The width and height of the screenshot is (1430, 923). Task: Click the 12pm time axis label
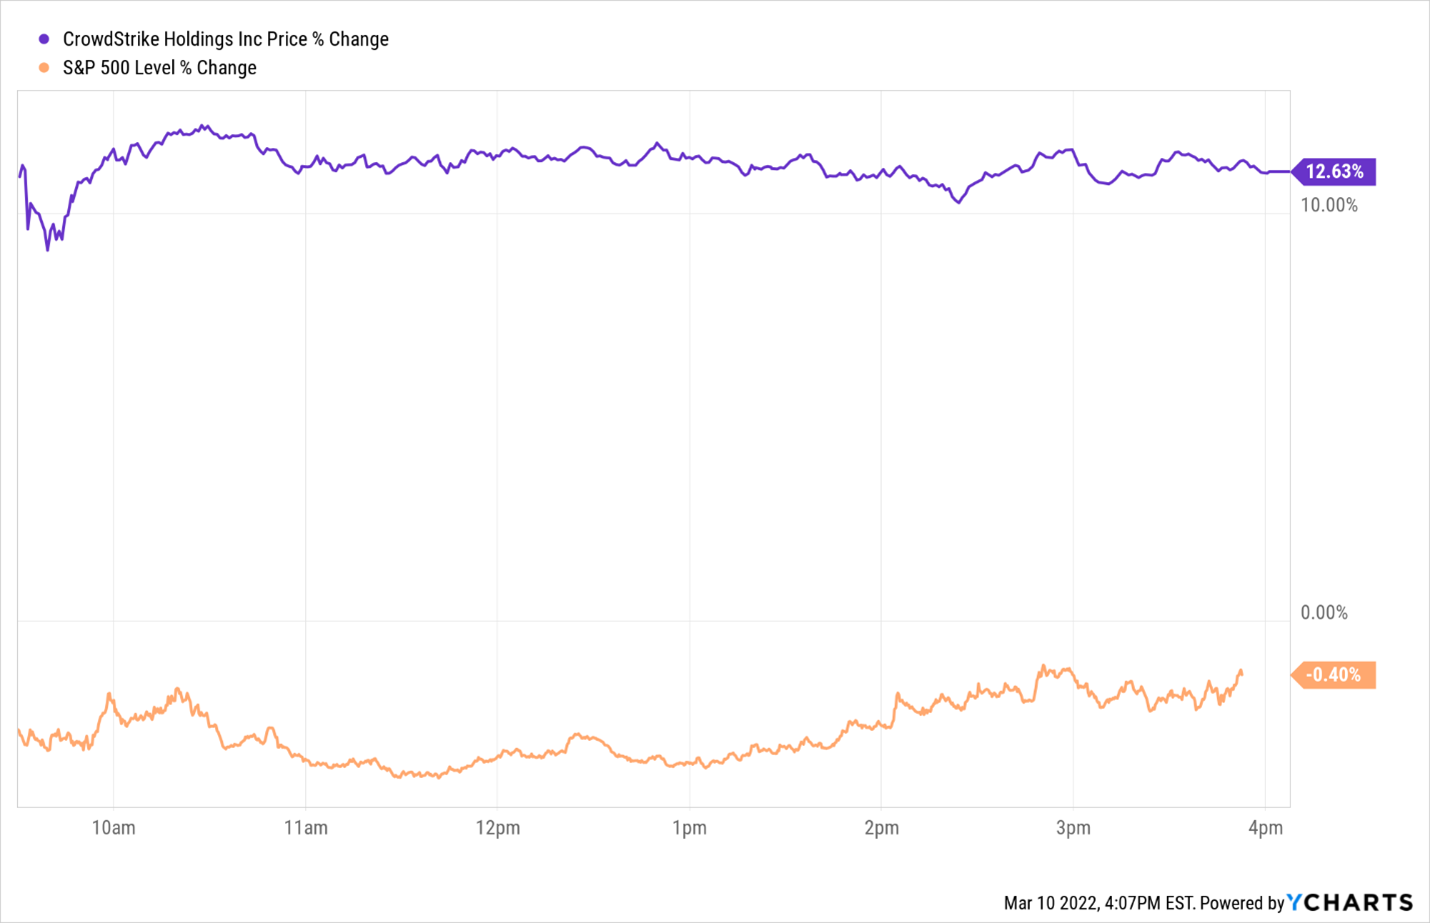[498, 828]
